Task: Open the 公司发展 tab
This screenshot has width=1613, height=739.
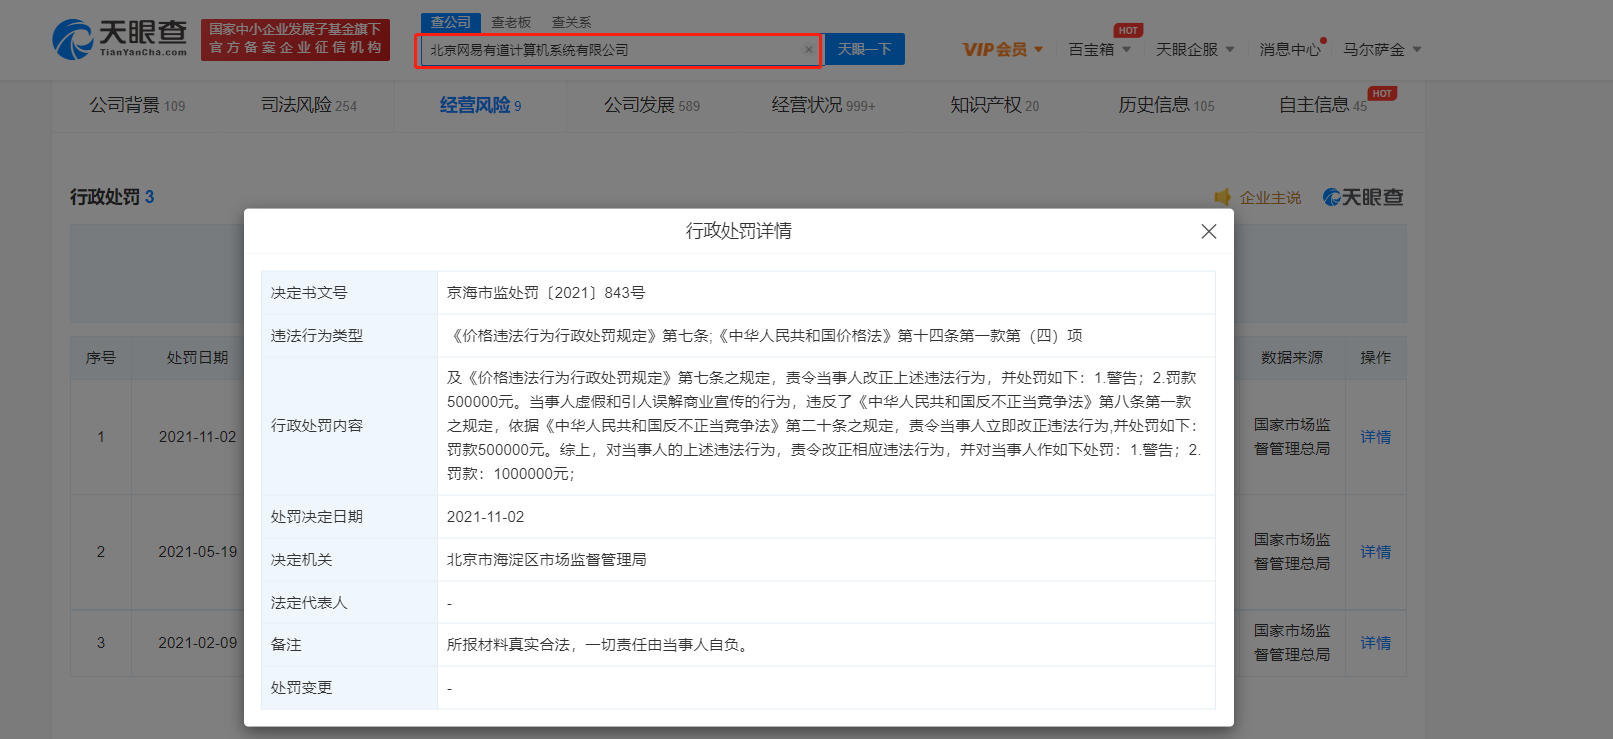Action: [x=652, y=105]
